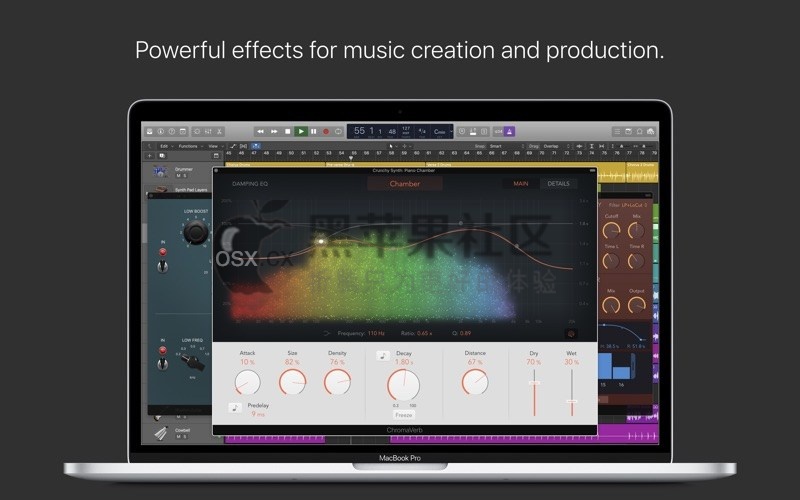Click the green Play button
The width and height of the screenshot is (800, 500).
point(301,131)
